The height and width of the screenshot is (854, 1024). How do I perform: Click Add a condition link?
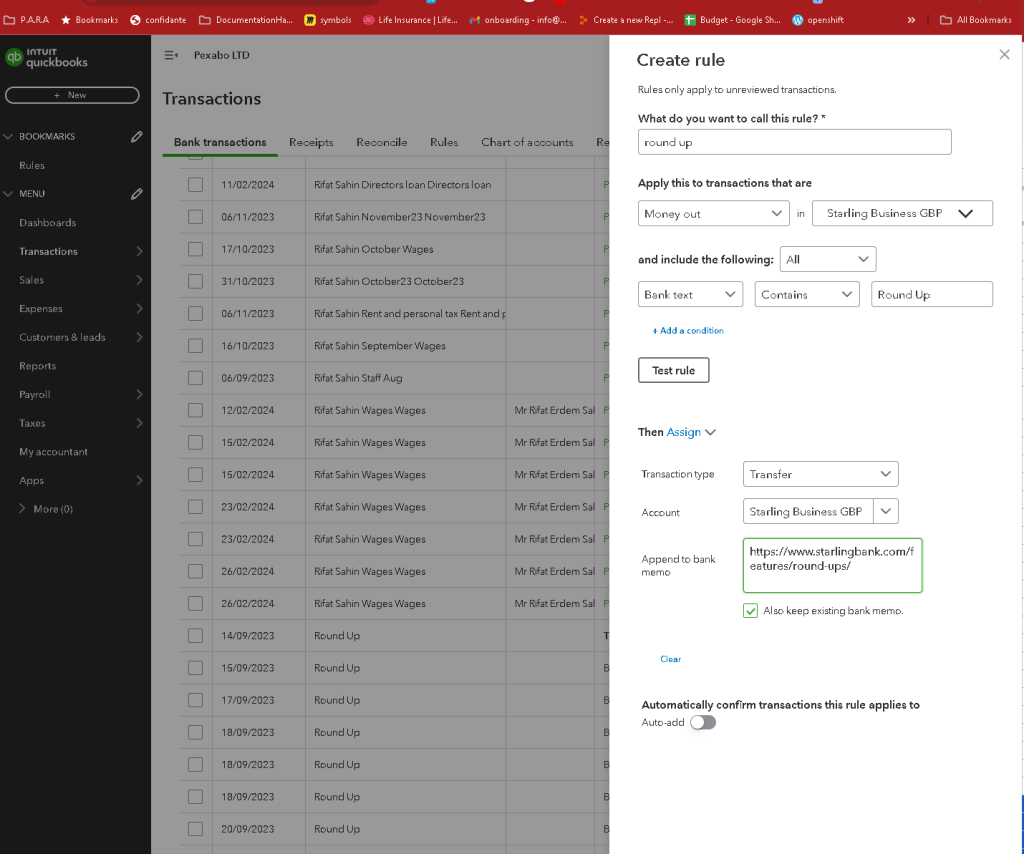(x=688, y=331)
